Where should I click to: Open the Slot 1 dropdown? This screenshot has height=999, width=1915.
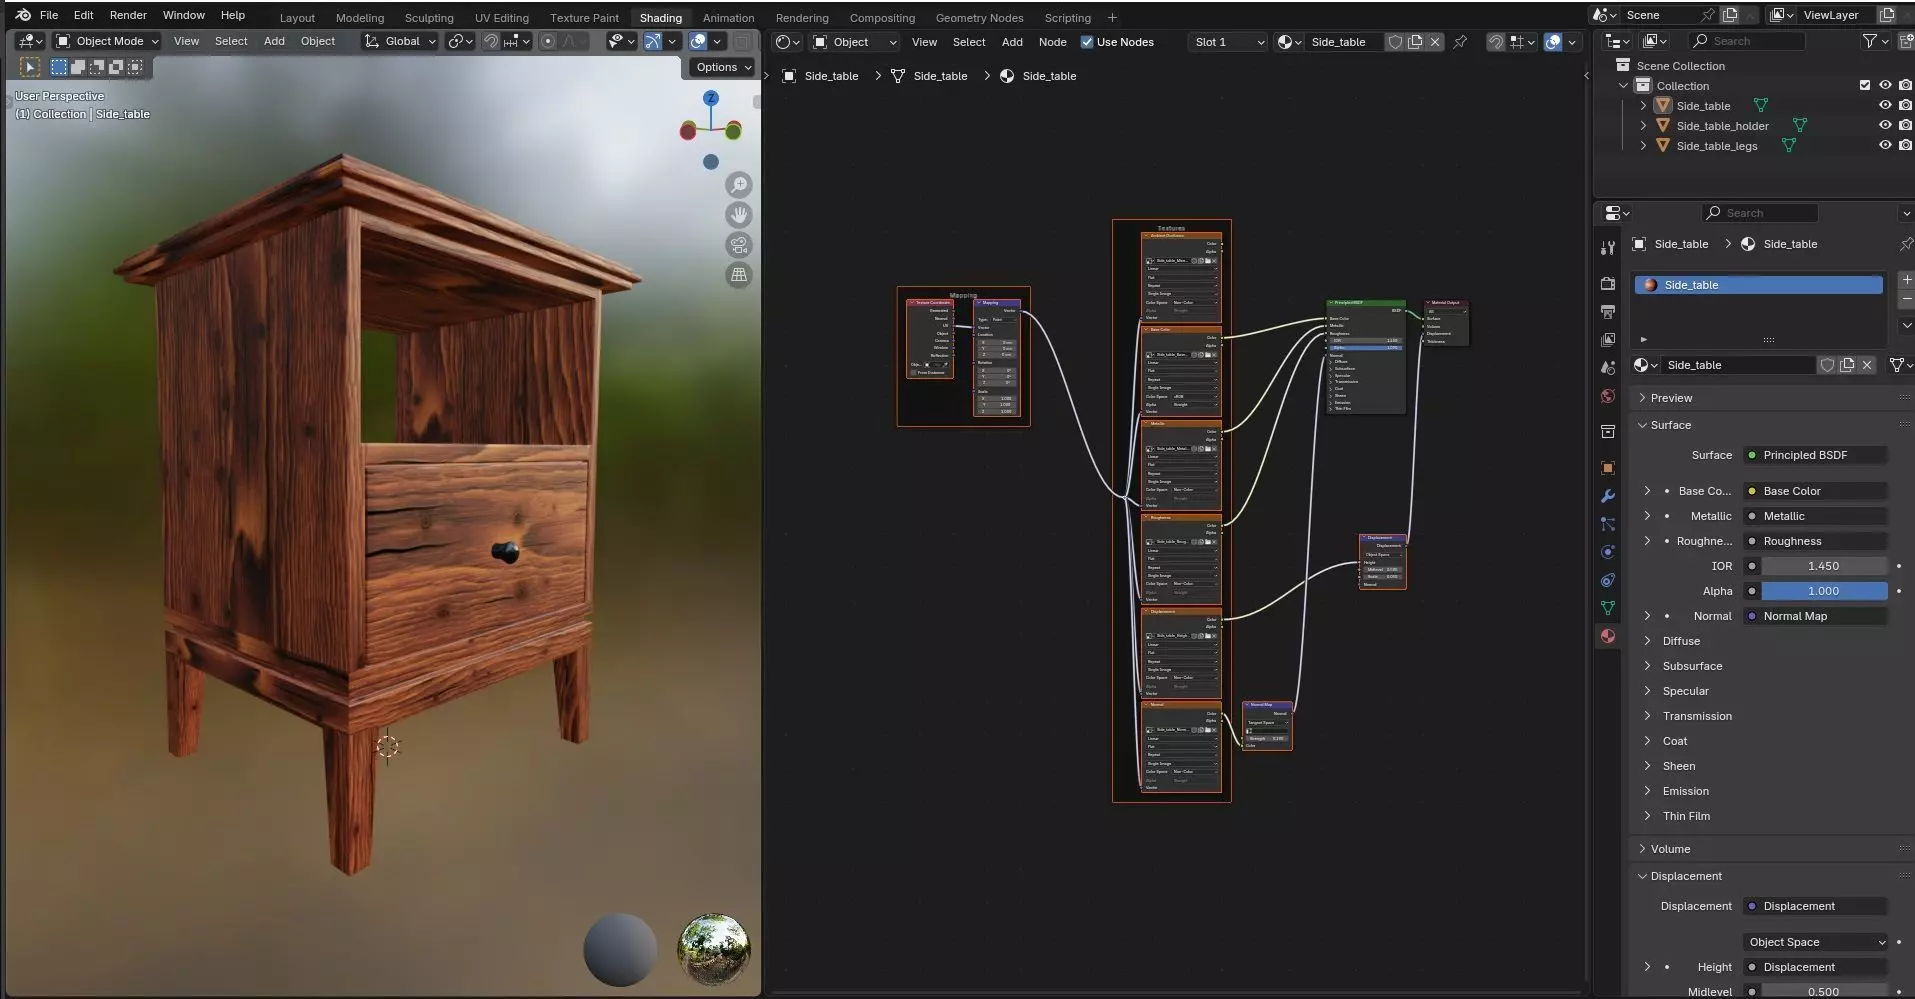pyautogui.click(x=1229, y=42)
